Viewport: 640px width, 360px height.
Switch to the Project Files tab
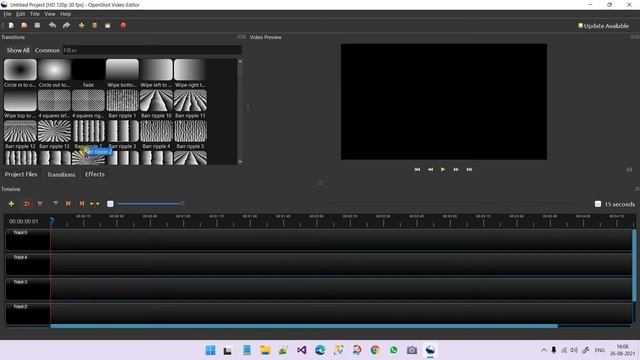pyautogui.click(x=21, y=174)
